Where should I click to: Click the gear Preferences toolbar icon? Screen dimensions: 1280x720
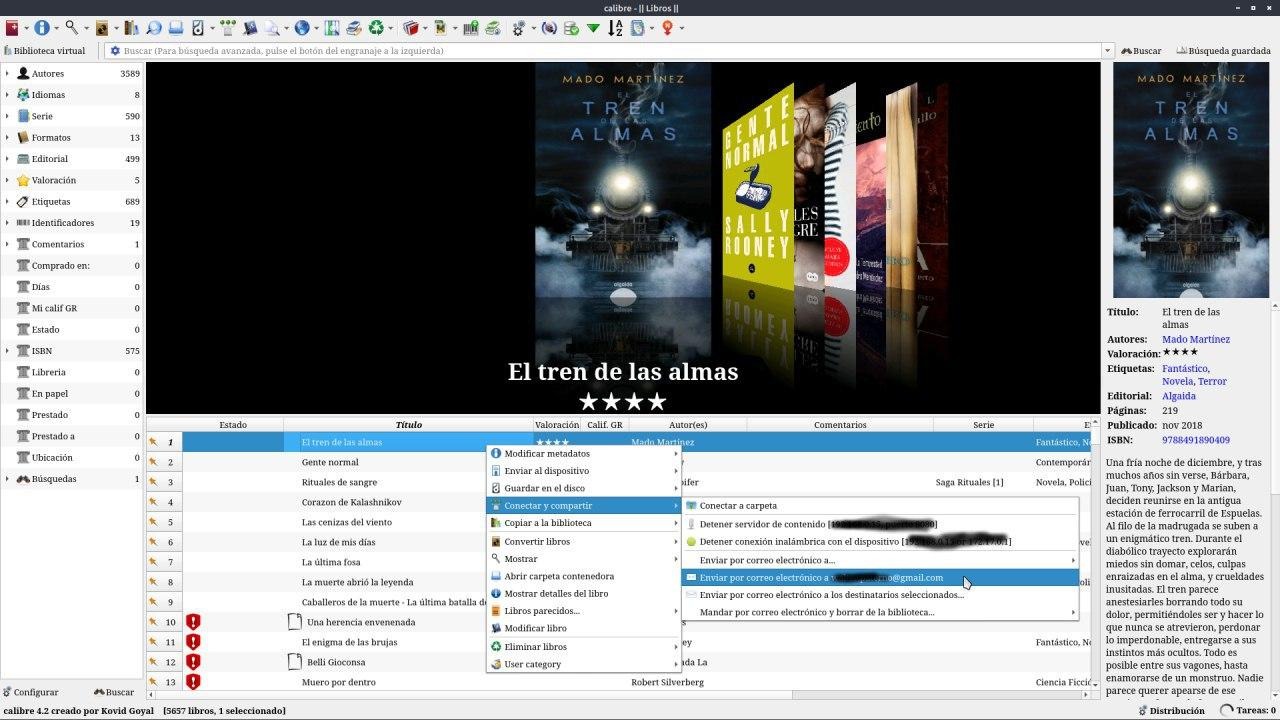[x=519, y=28]
